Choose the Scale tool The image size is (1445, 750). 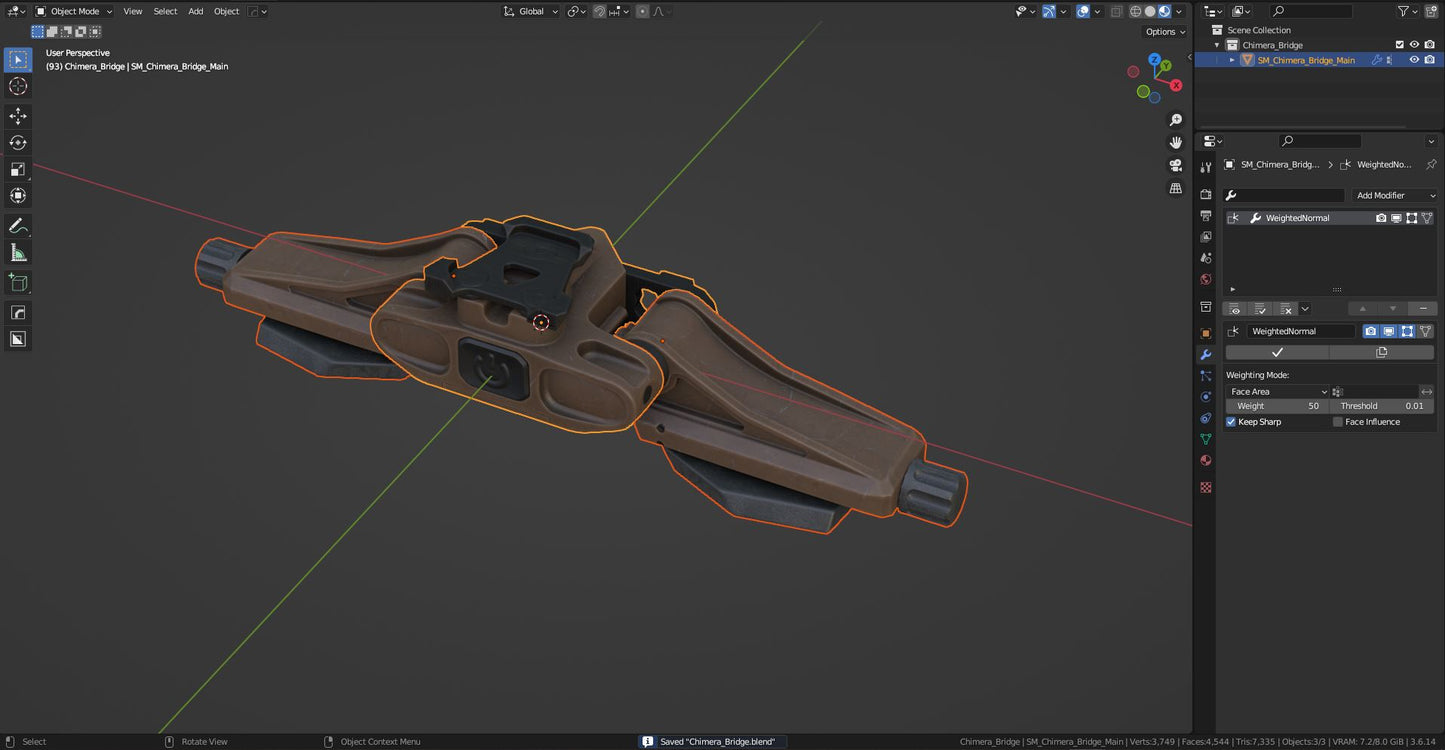18,169
